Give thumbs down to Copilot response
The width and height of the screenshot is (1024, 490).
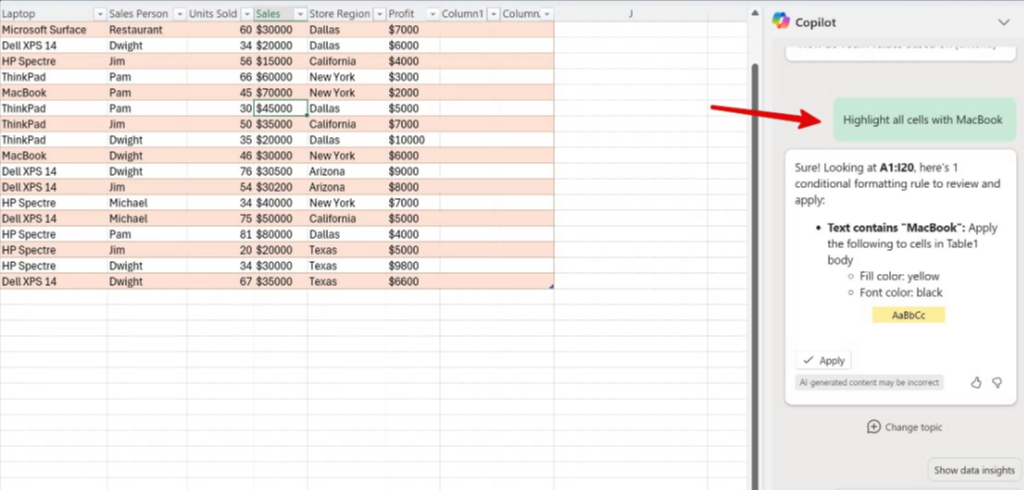point(997,382)
